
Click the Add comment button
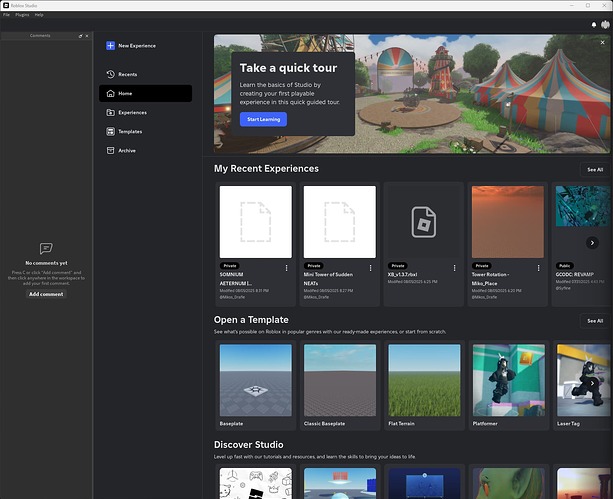(x=46, y=294)
